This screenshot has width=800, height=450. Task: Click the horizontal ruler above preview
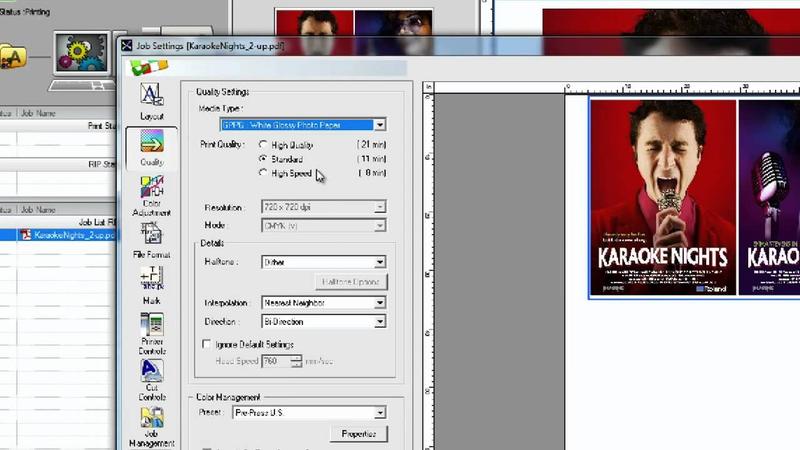617,87
